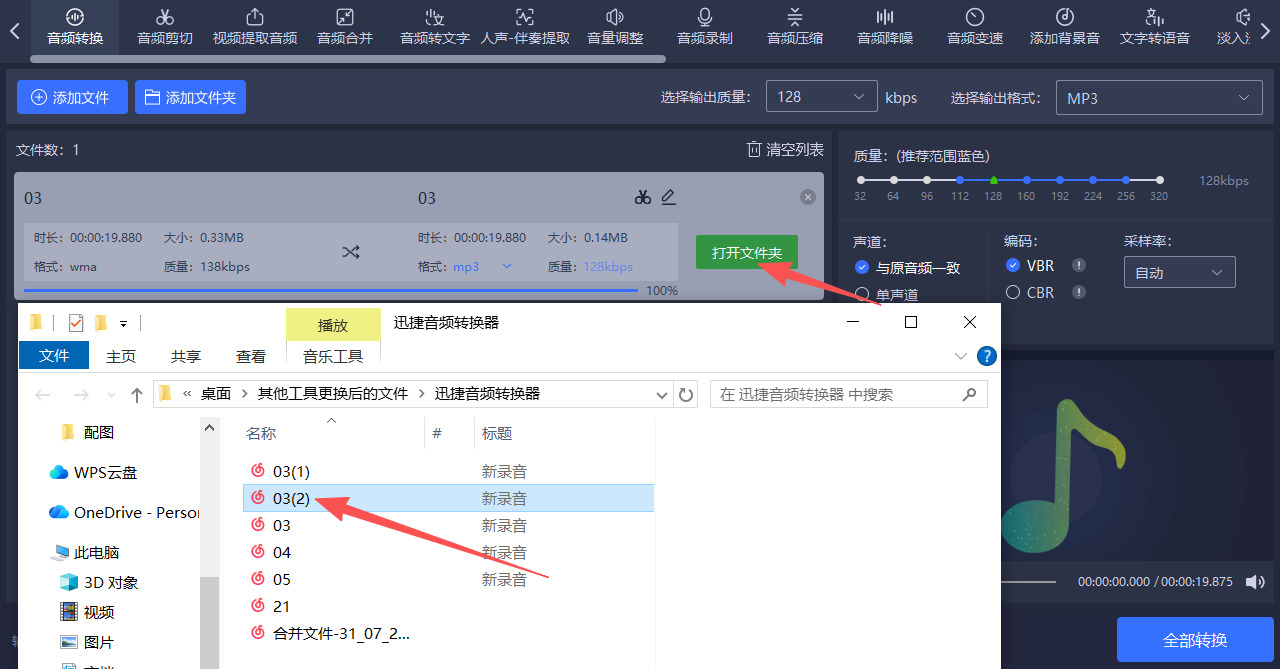
Task: Select 3D 对象 in the navigation pane
Action: point(100,582)
